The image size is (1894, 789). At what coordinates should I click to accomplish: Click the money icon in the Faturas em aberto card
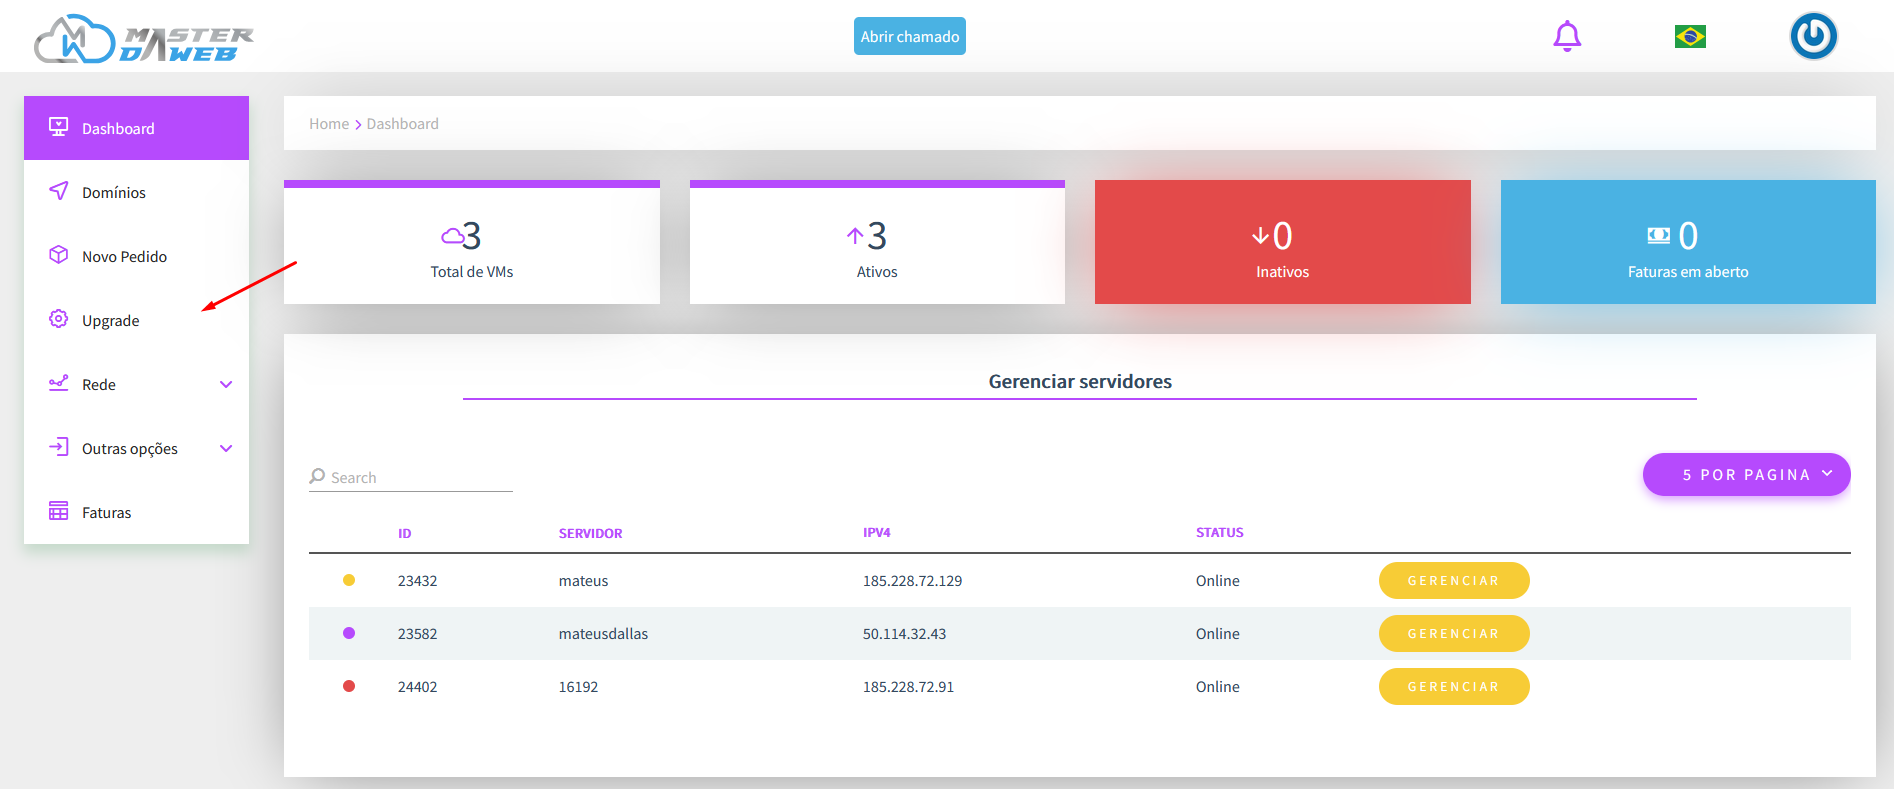pyautogui.click(x=1658, y=236)
